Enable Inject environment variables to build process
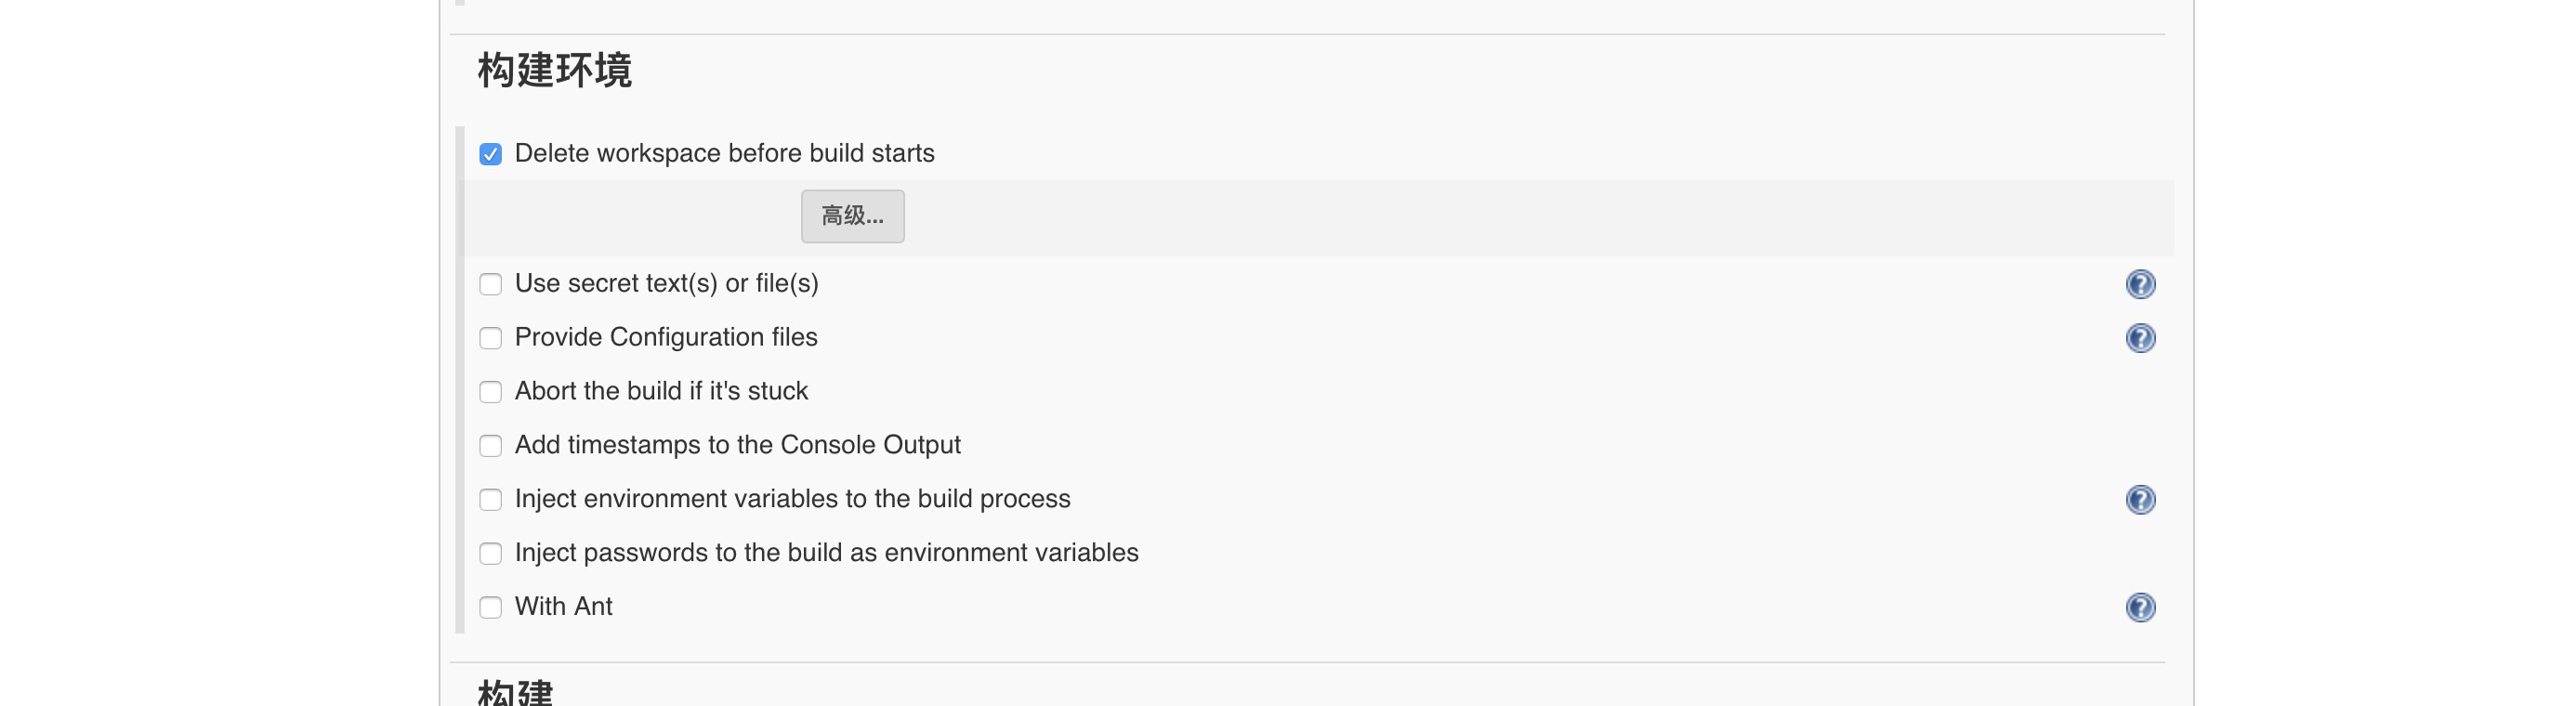The height and width of the screenshot is (706, 2576). 490,500
